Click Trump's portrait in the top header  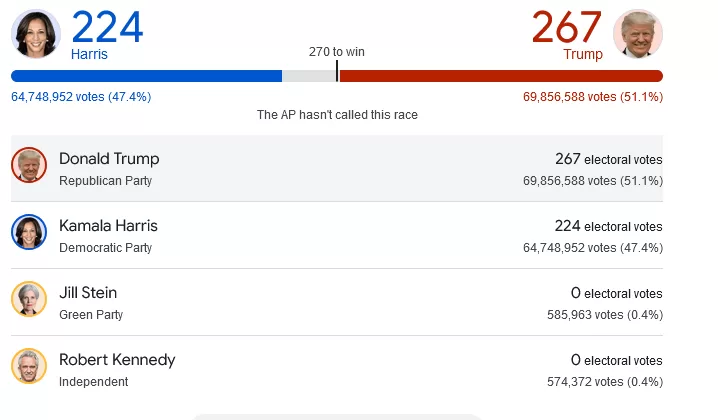coord(637,34)
